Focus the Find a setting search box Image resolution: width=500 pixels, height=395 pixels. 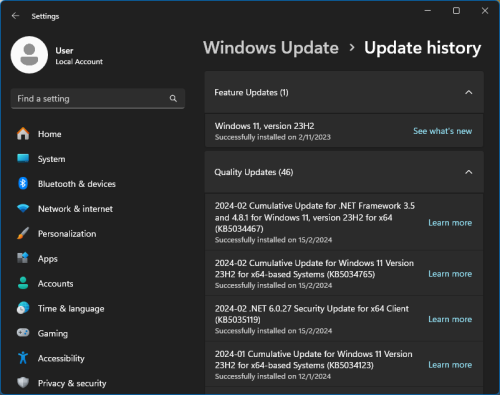pos(98,98)
